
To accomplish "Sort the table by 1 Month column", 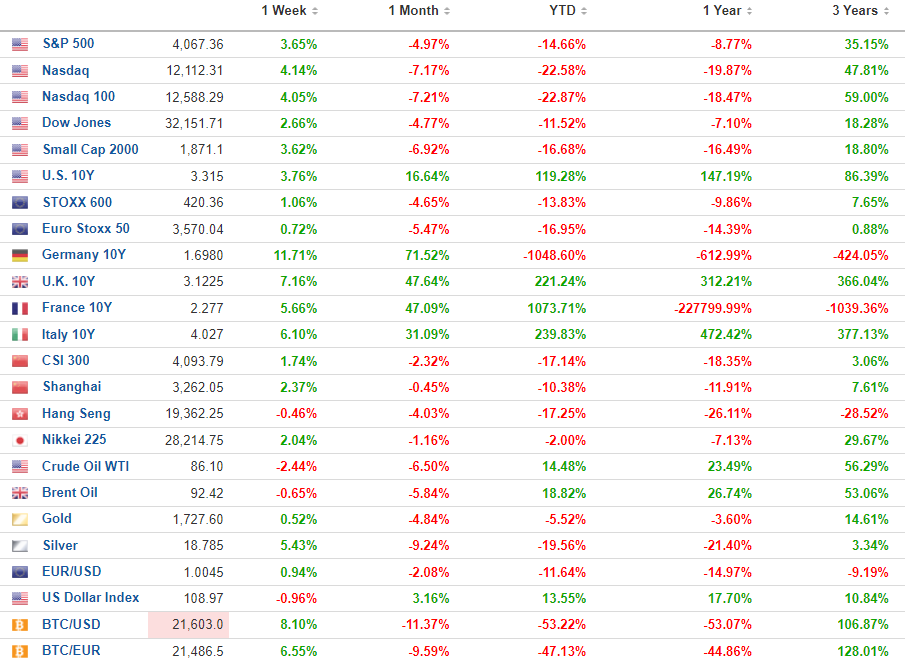I will [x=419, y=10].
